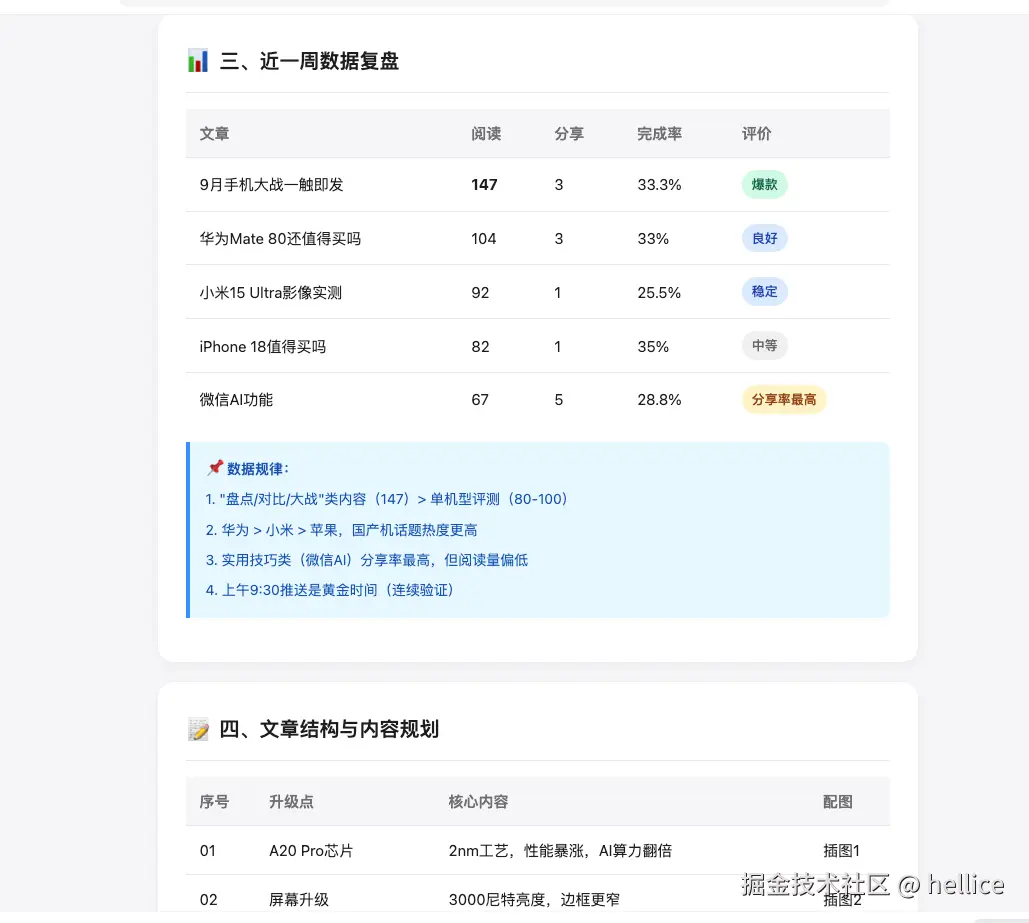Select rule 1 about 盘点/对比/大战 content

(x=387, y=499)
